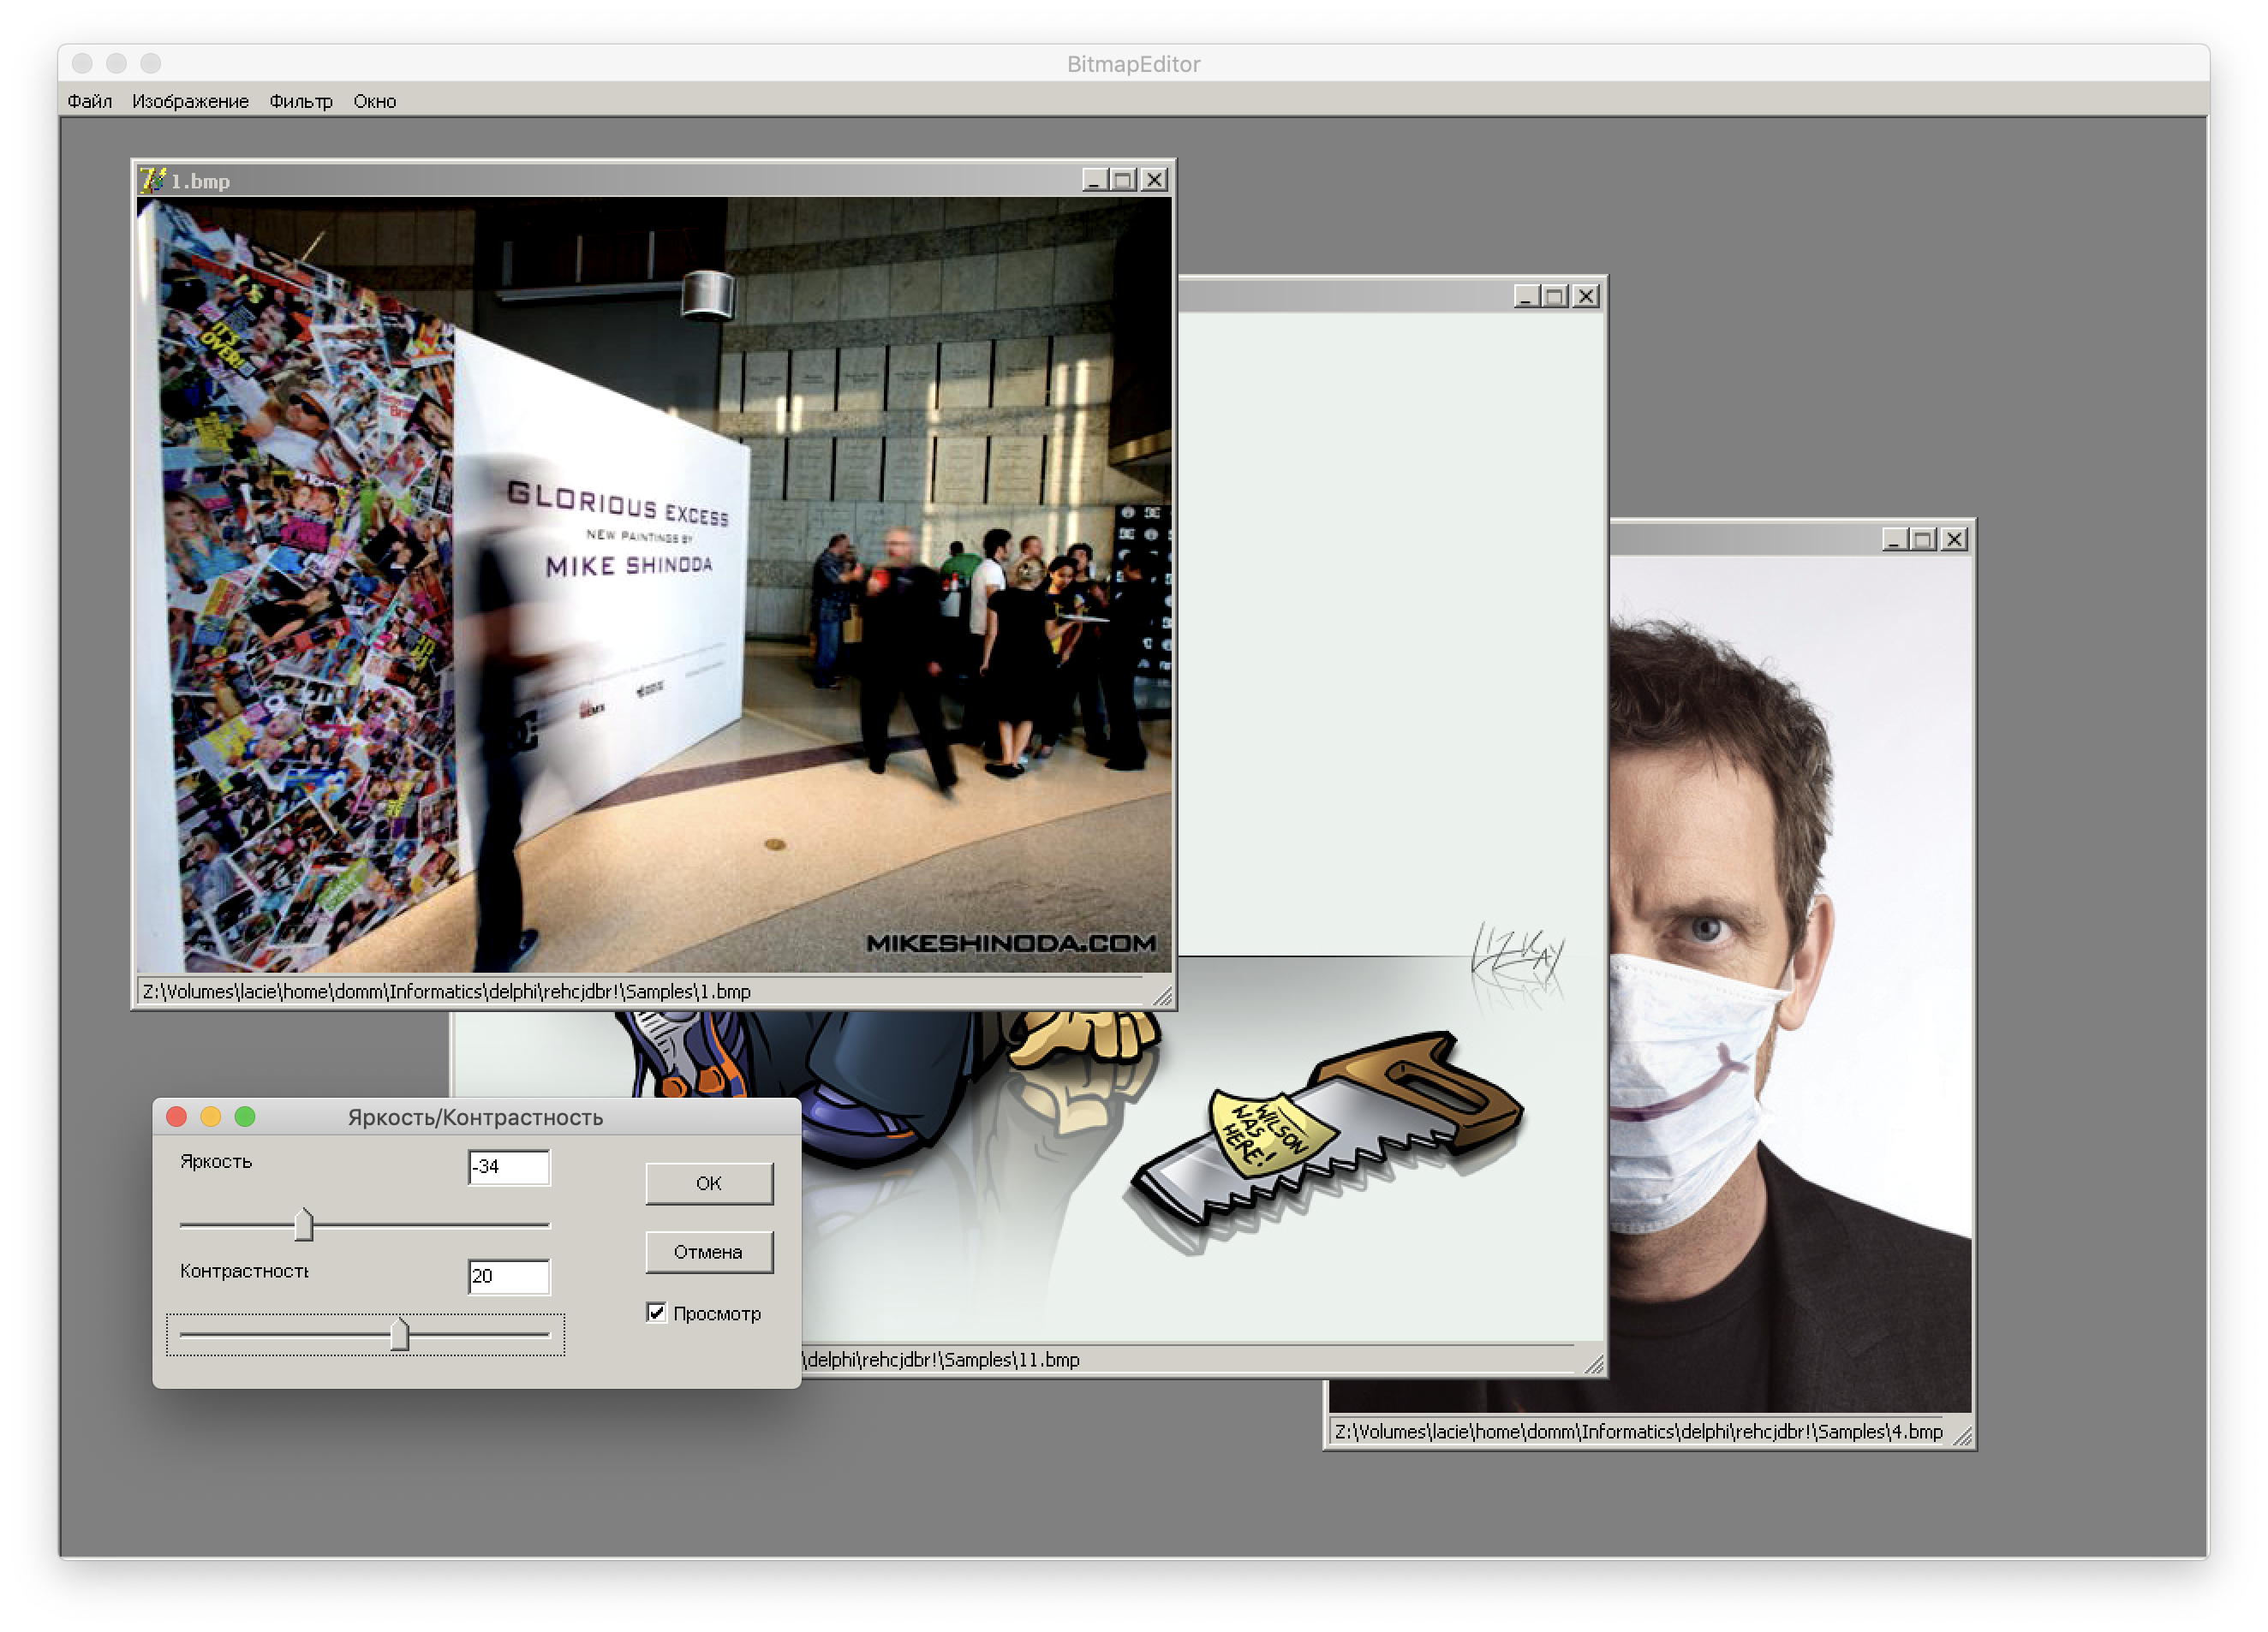Close the 1.bmp image window

pos(1155,180)
